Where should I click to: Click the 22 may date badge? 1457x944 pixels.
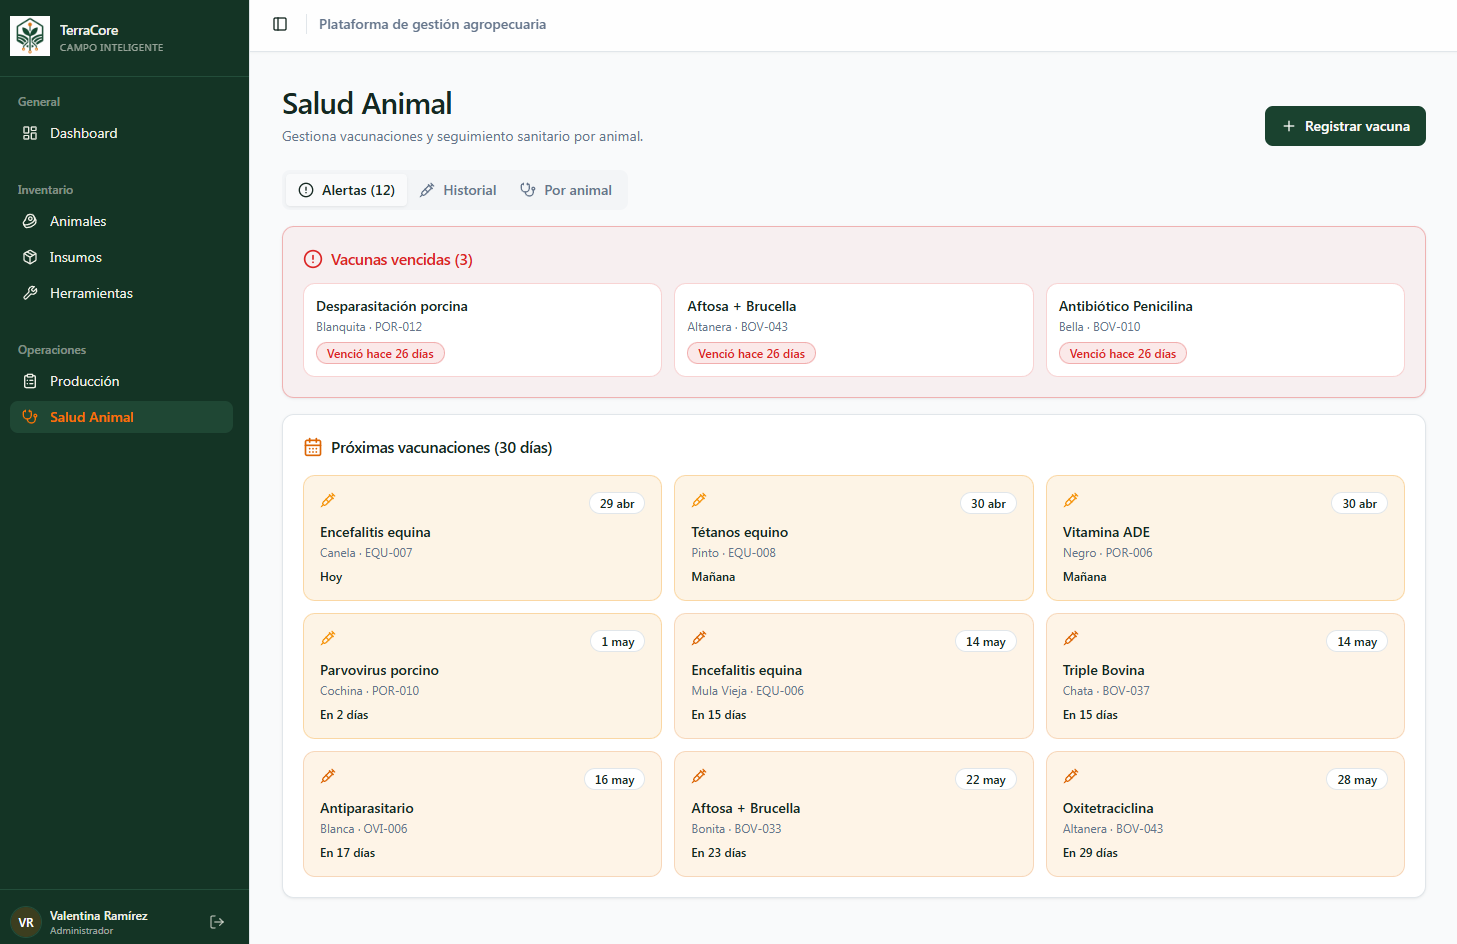(986, 779)
